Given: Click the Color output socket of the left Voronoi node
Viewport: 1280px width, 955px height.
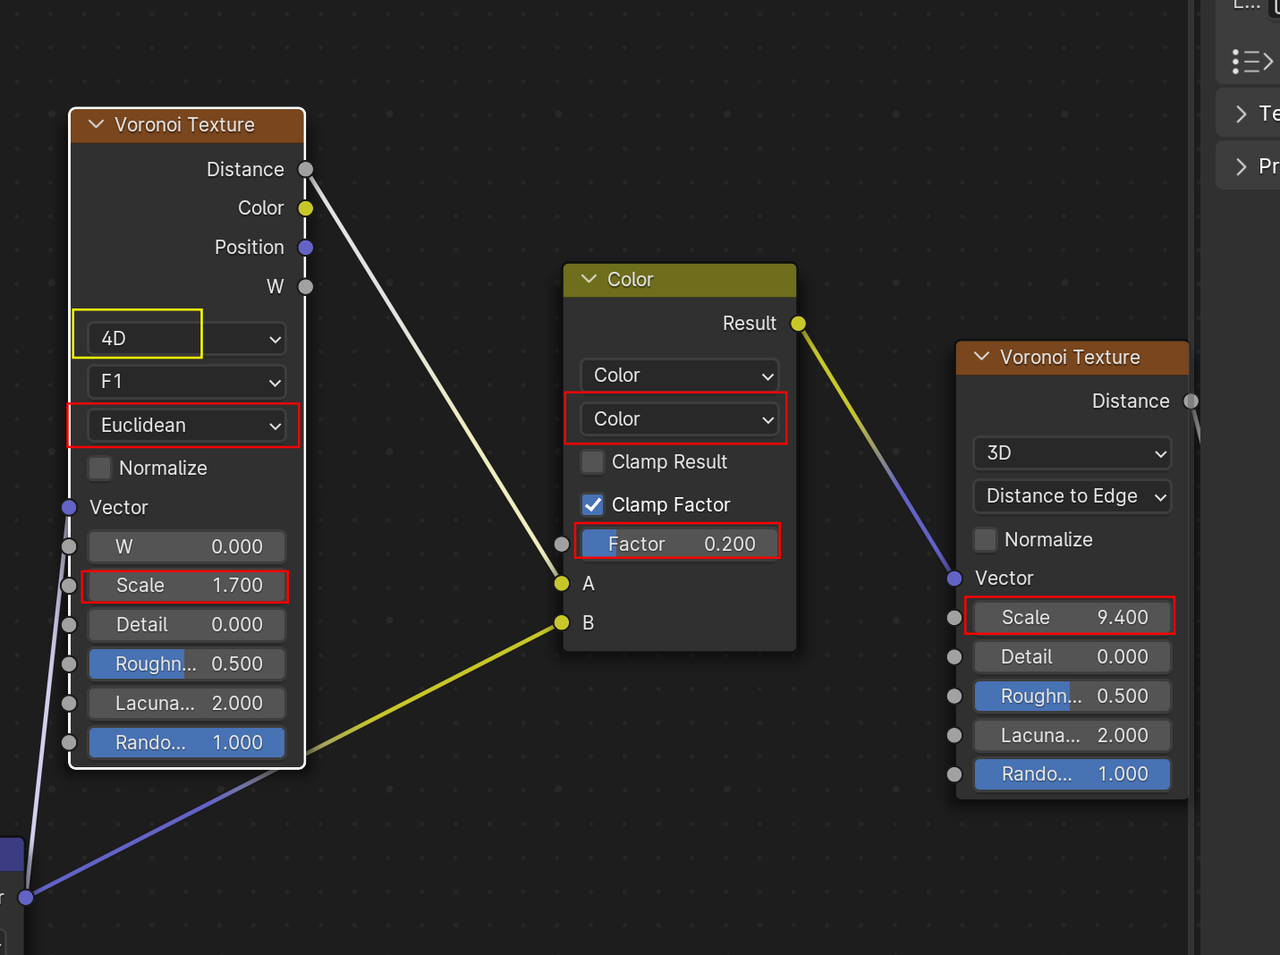Looking at the screenshot, I should (x=306, y=208).
